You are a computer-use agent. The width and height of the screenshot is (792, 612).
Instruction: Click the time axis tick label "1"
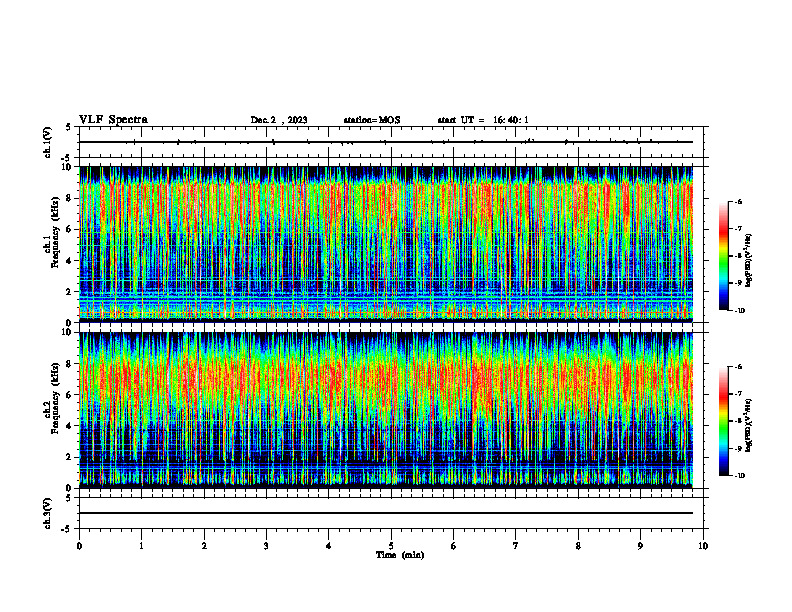(141, 546)
